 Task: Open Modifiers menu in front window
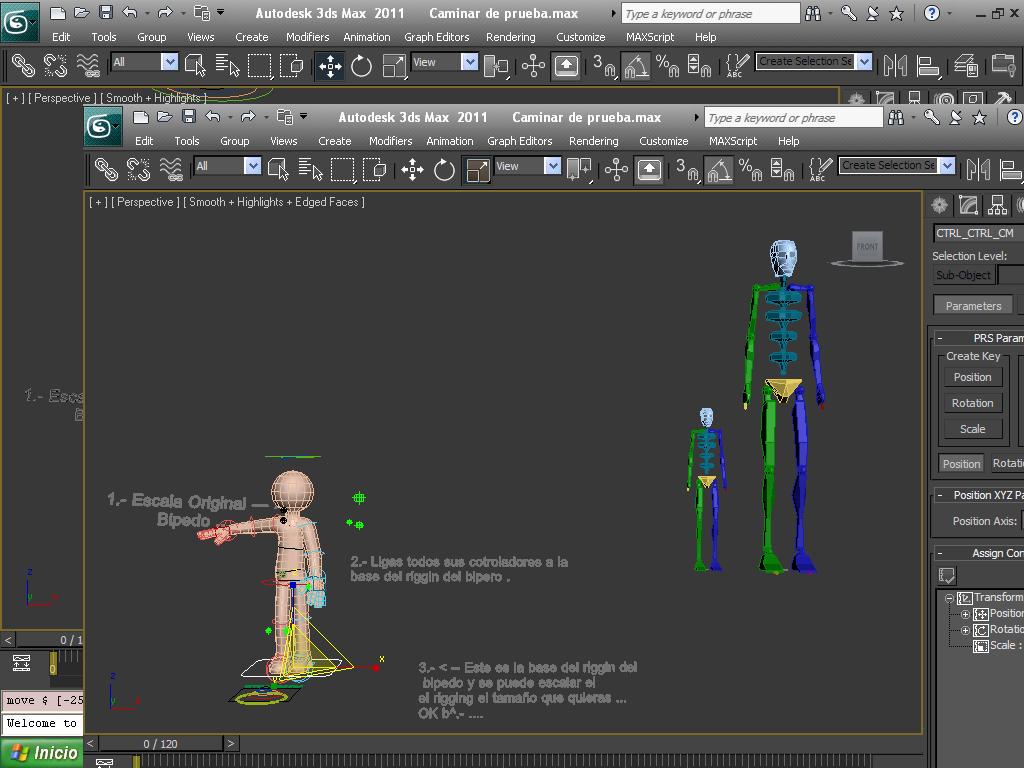click(x=391, y=141)
